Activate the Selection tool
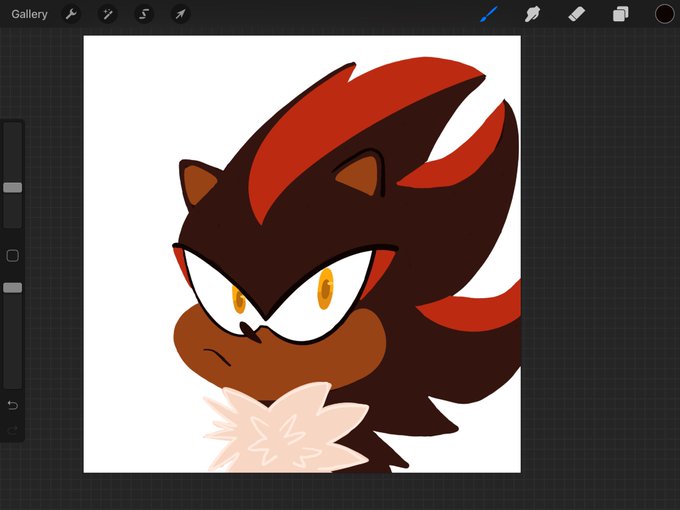This screenshot has height=510, width=680. point(144,14)
